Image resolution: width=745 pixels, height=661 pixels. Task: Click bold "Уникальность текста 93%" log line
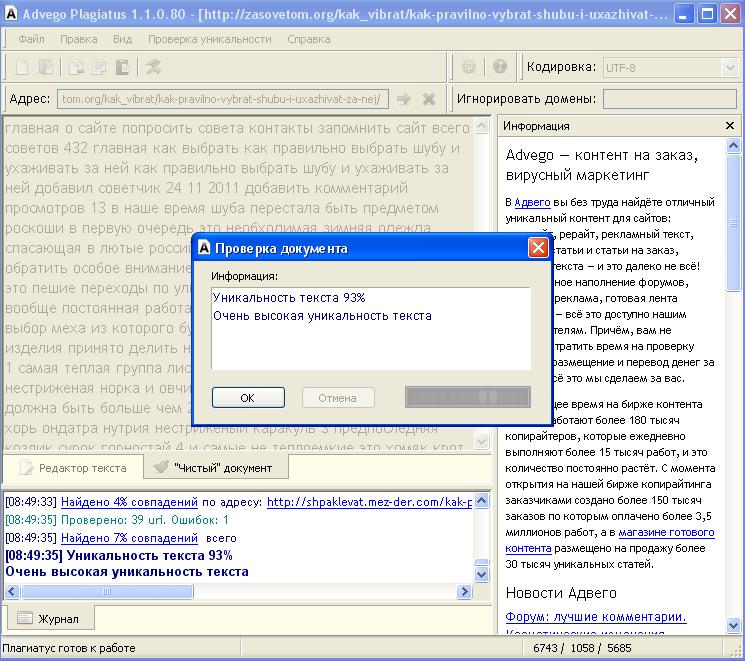(150, 555)
